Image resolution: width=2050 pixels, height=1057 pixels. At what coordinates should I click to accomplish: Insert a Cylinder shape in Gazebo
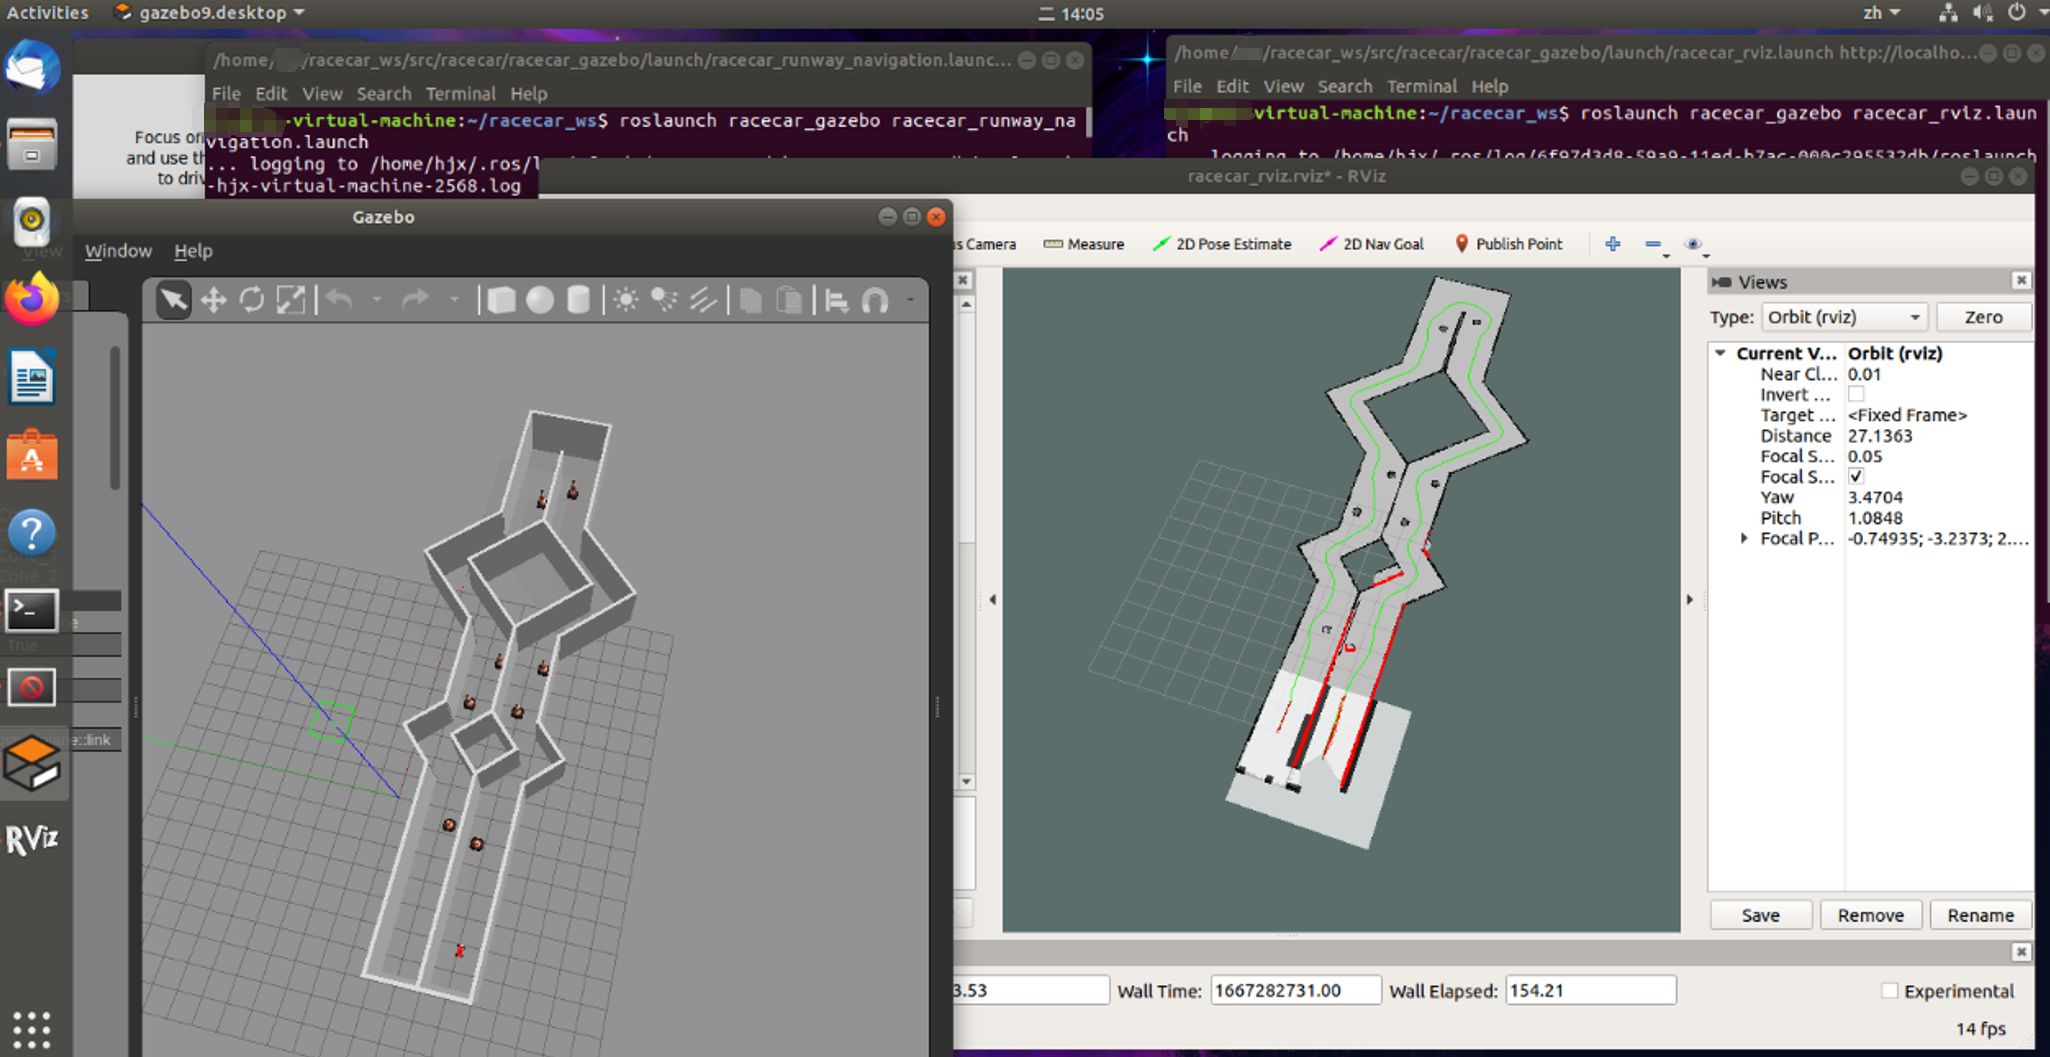(x=578, y=300)
